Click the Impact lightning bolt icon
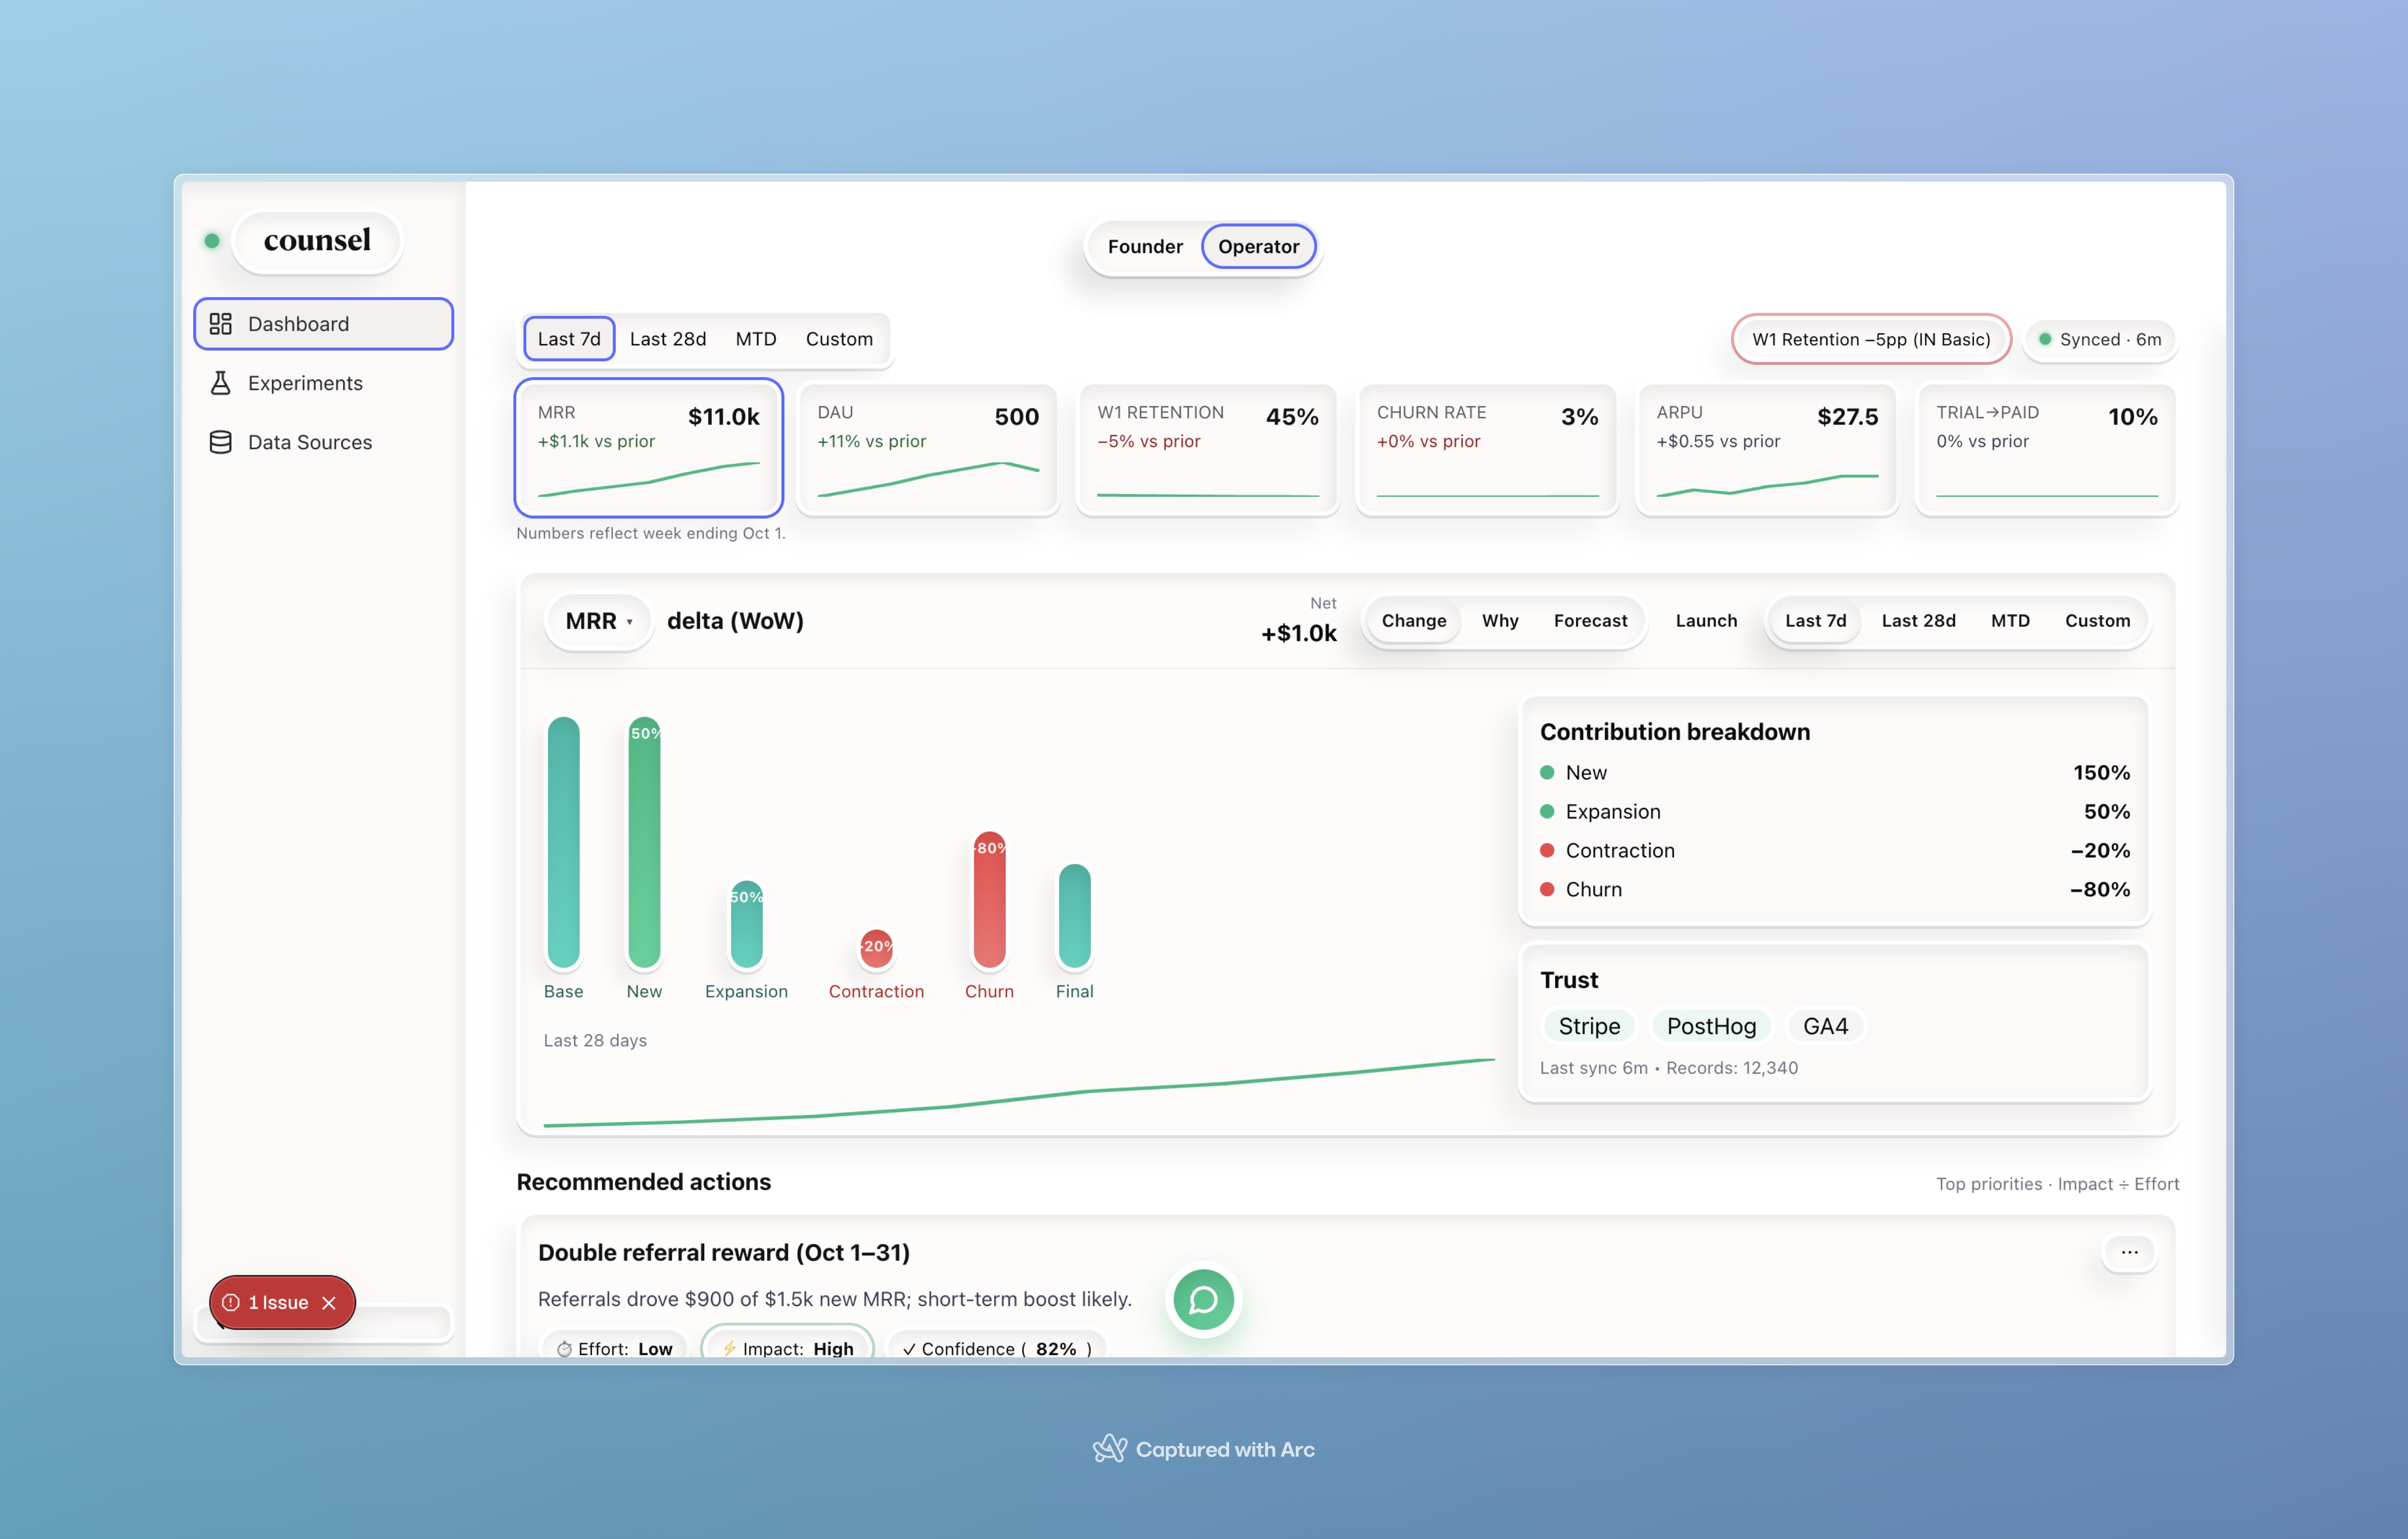Screen dimensions: 2408x1539 pos(729,1348)
